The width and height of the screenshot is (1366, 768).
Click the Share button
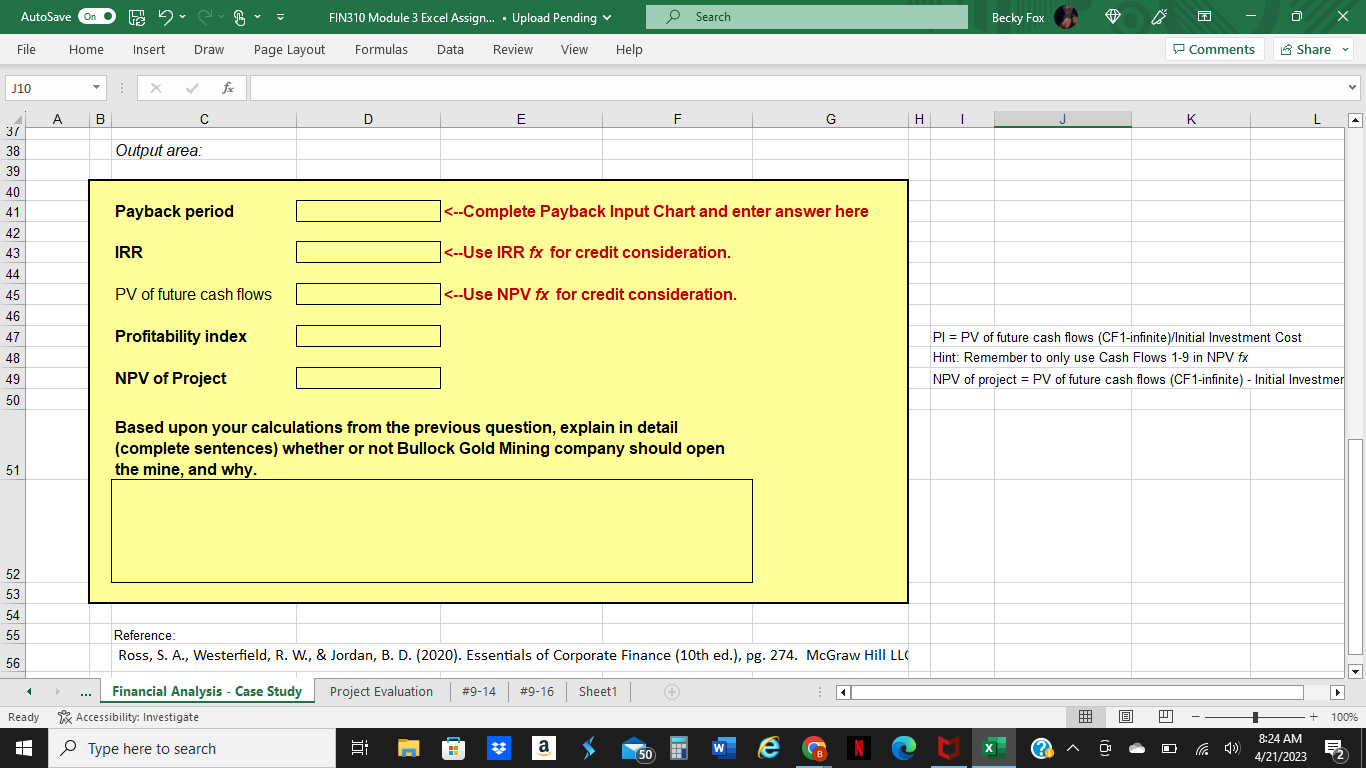point(1310,49)
